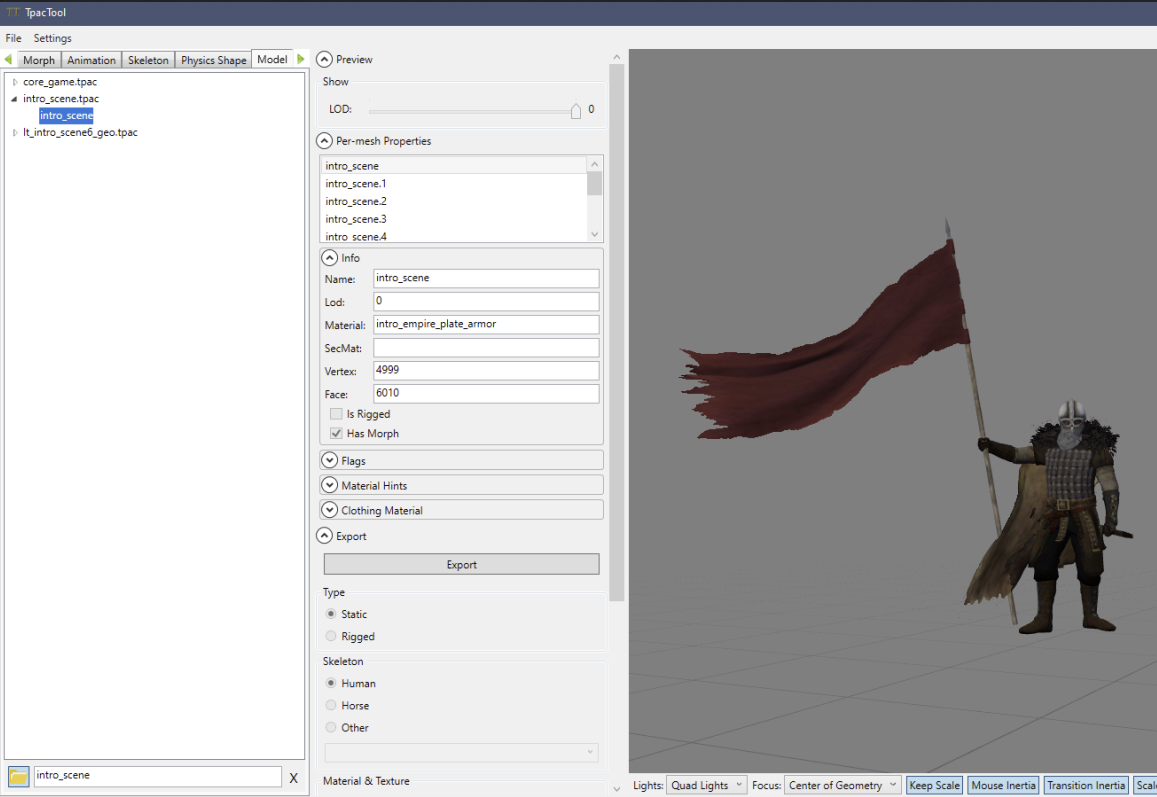Select intro_scene.1 in the mesh list

455,184
